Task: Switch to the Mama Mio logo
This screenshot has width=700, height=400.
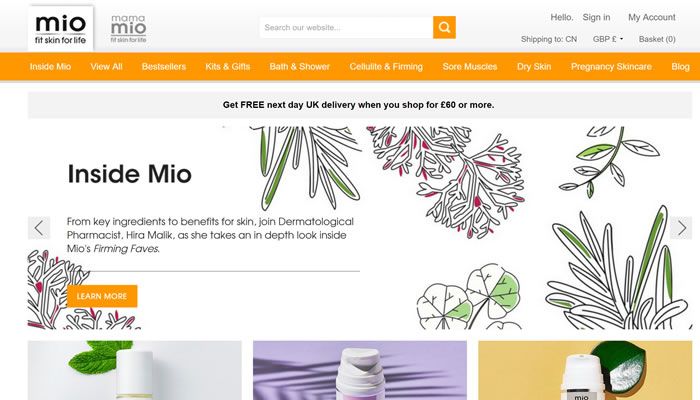Action: point(129,29)
